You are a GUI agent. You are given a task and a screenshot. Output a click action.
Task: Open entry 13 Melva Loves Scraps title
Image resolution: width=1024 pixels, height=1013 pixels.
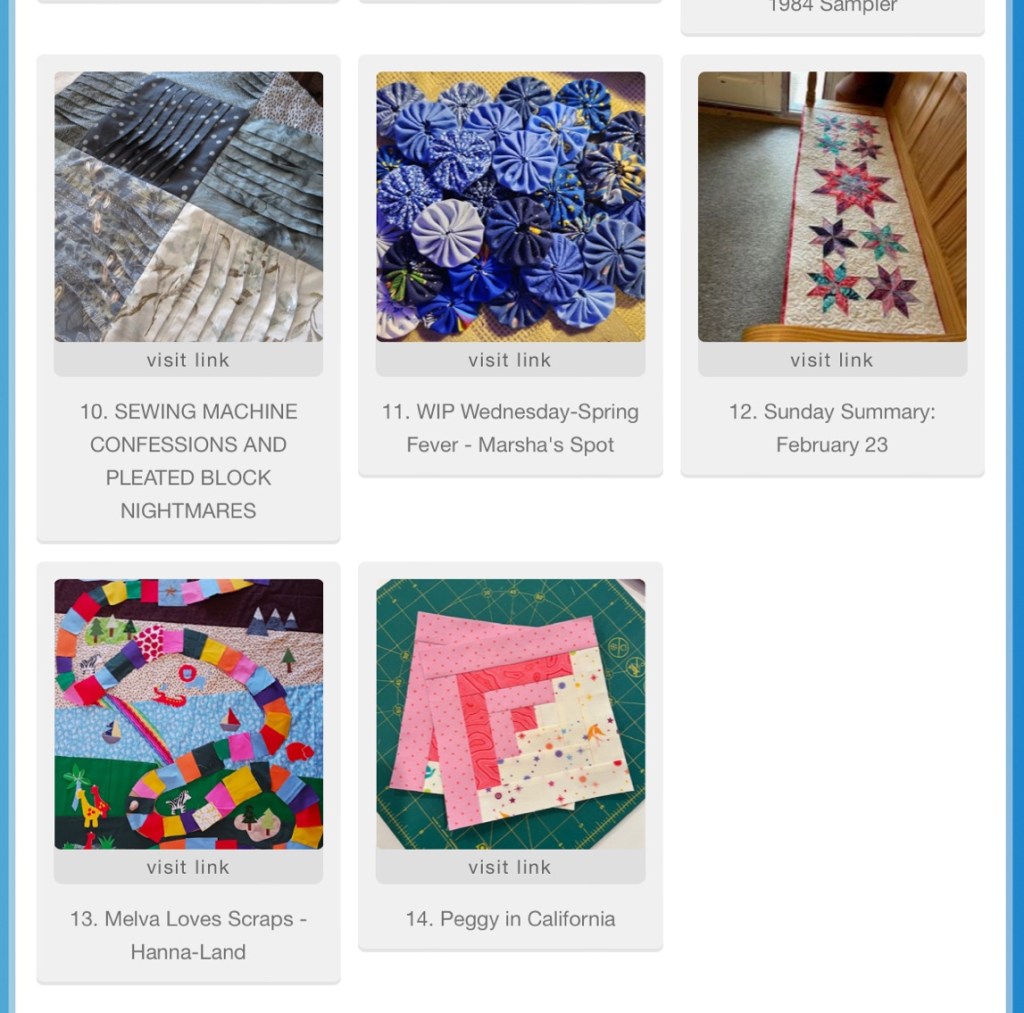188,935
